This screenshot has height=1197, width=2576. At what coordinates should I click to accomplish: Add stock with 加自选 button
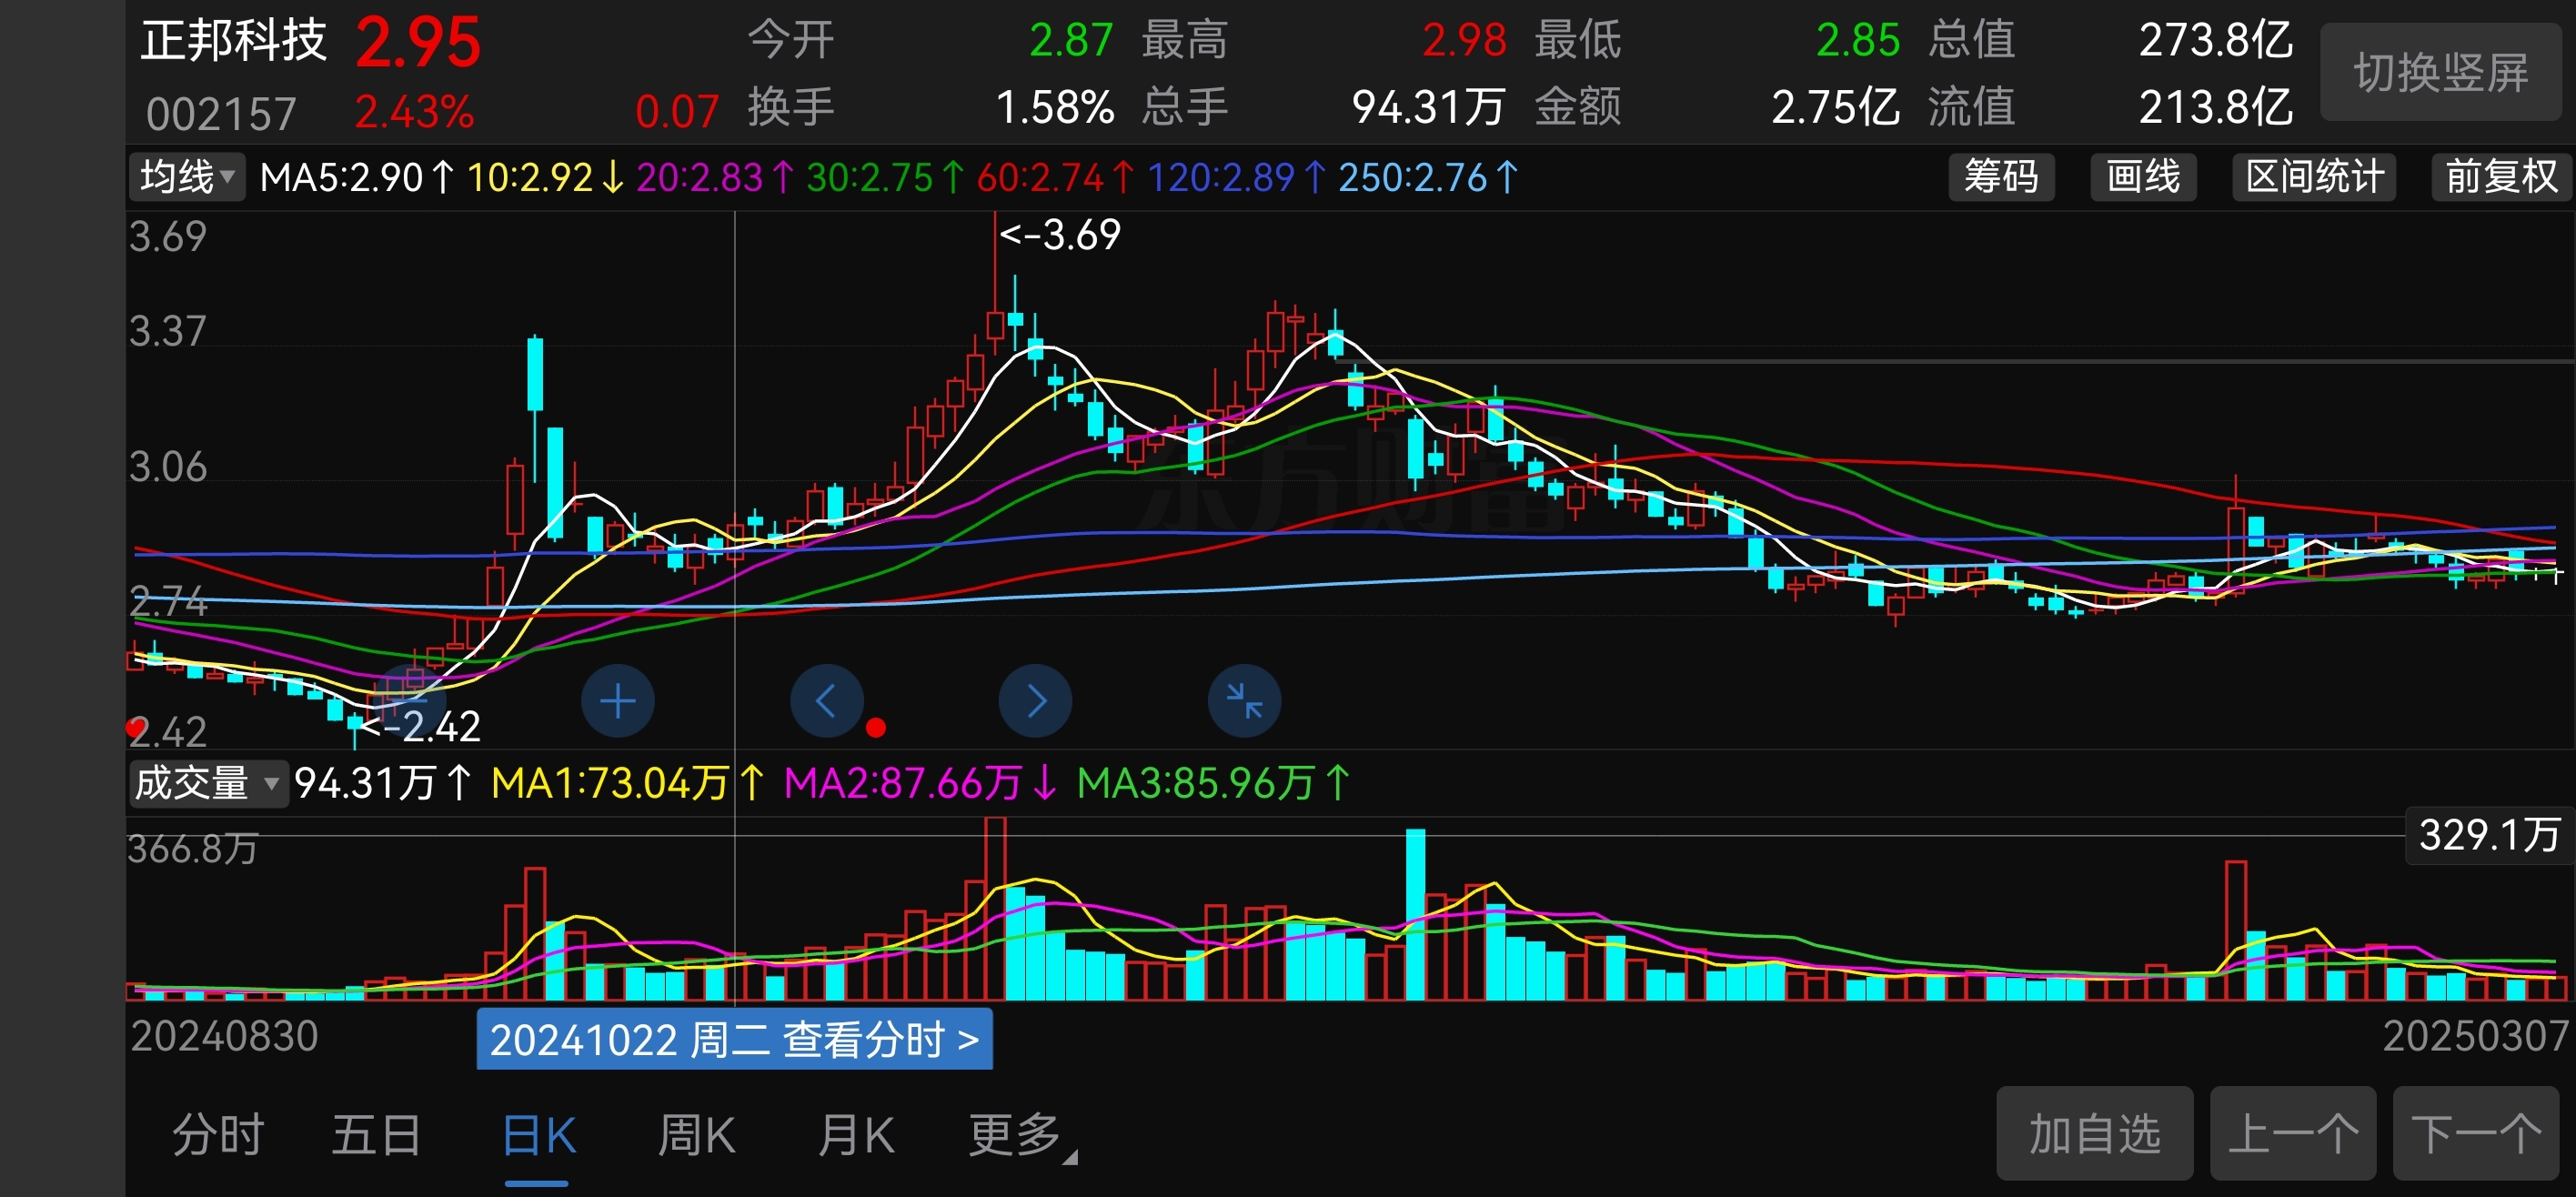2094,1134
